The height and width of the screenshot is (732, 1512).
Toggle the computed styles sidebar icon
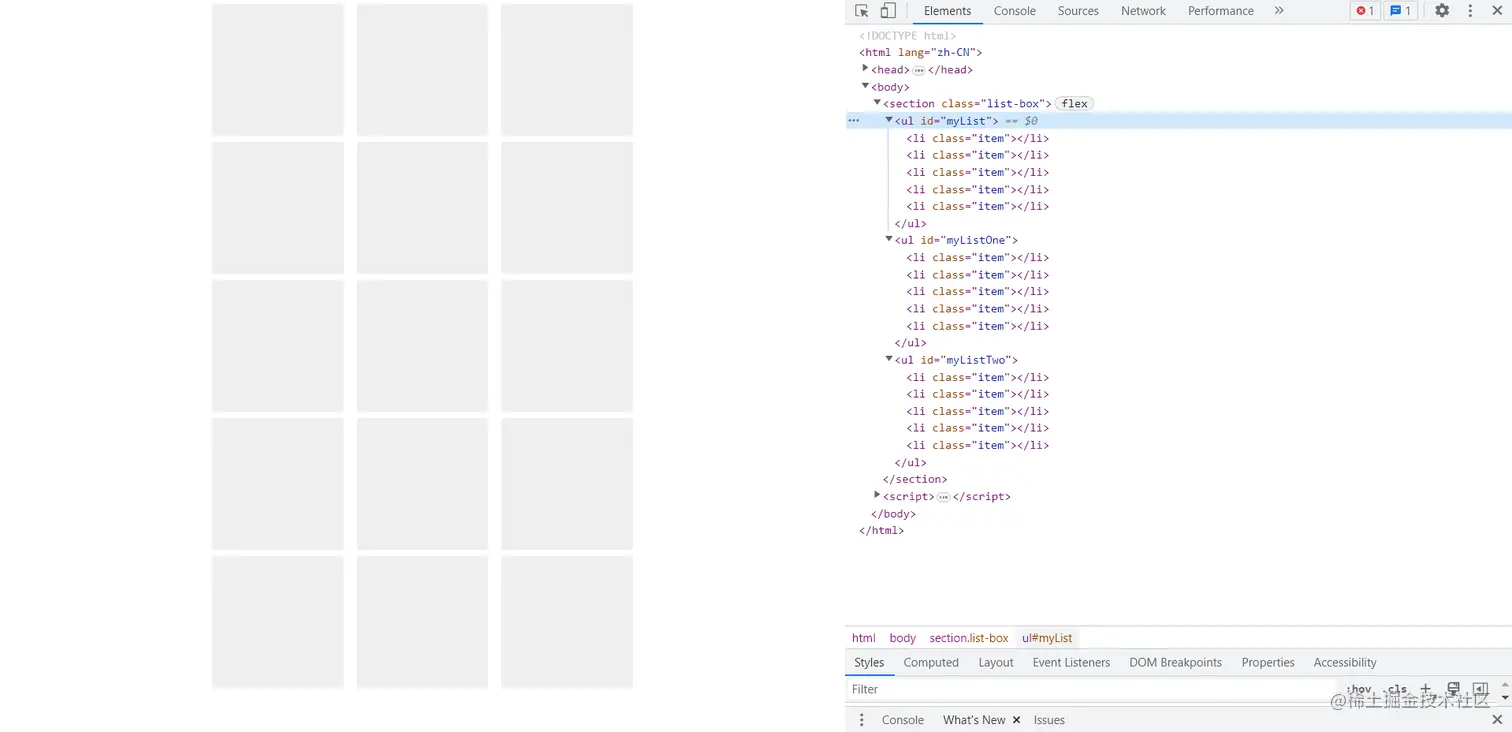click(1481, 689)
